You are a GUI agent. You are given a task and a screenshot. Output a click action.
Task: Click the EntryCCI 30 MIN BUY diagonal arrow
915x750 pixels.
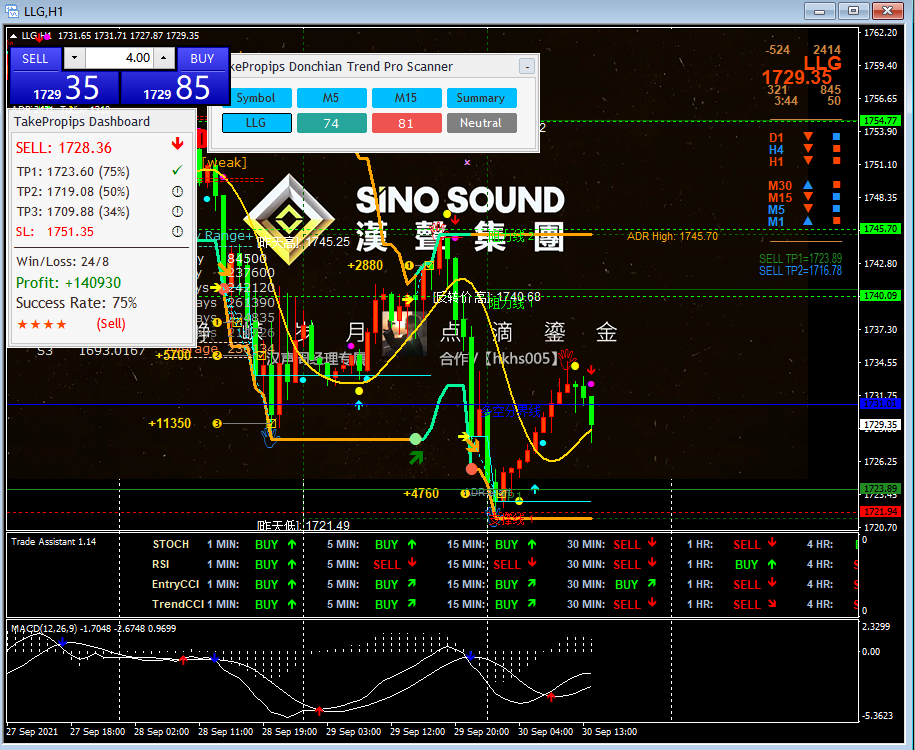coord(652,583)
